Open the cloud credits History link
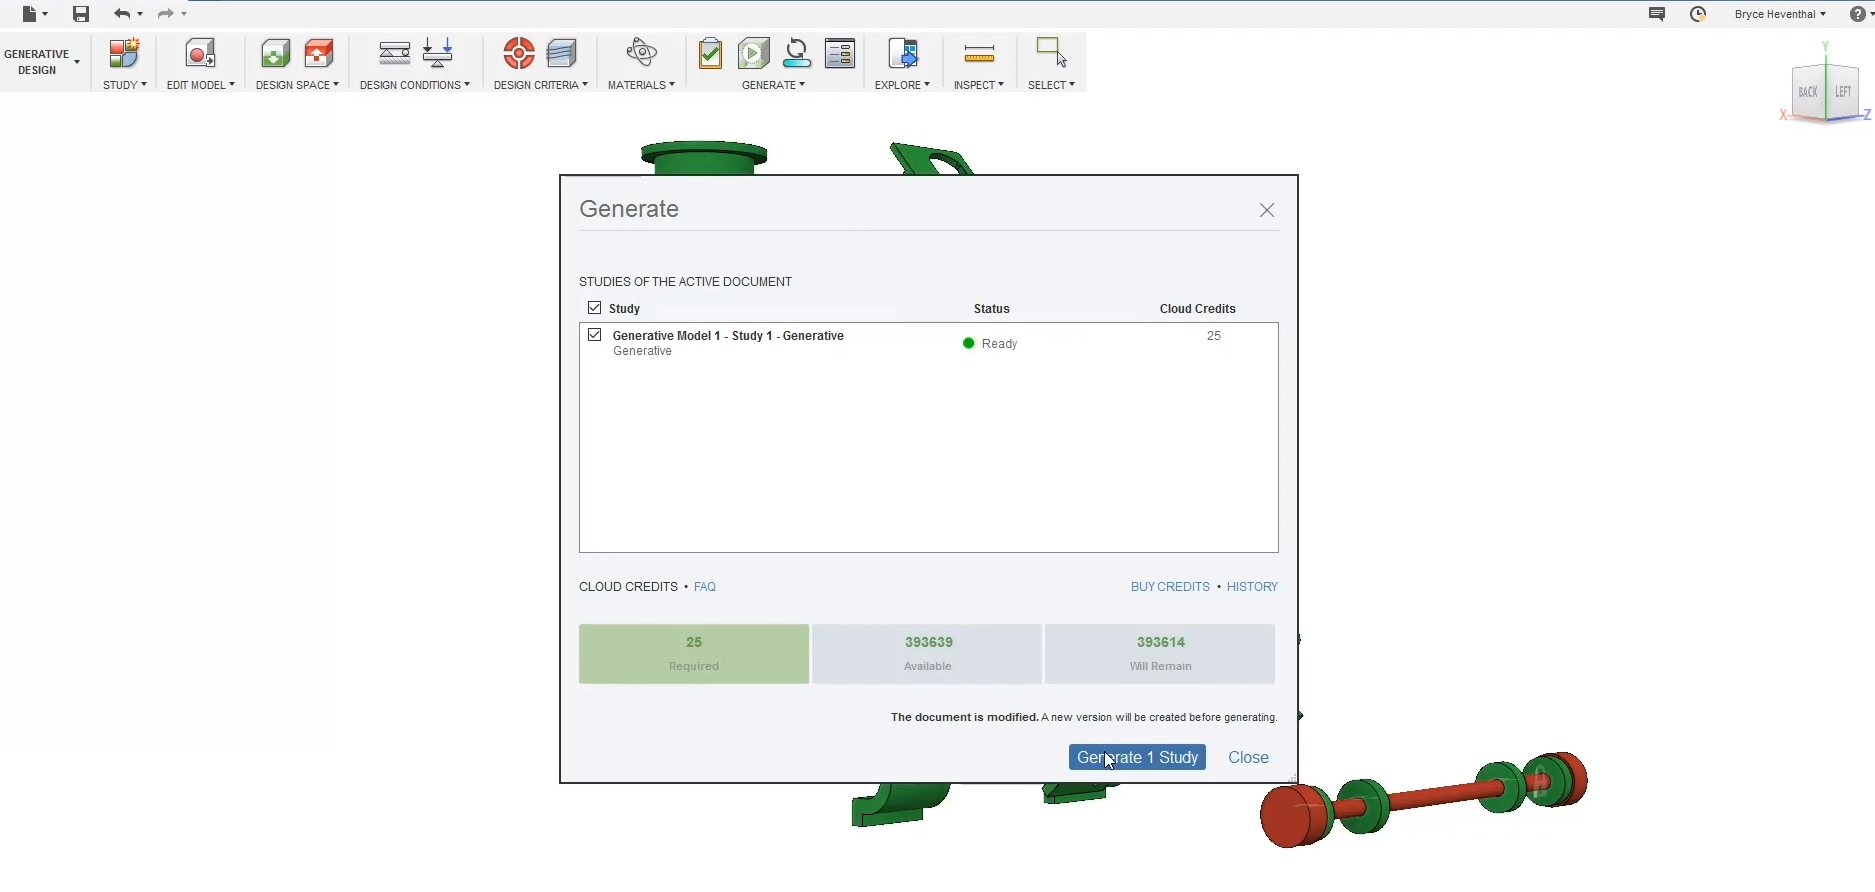The image size is (1875, 892). pos(1252,587)
